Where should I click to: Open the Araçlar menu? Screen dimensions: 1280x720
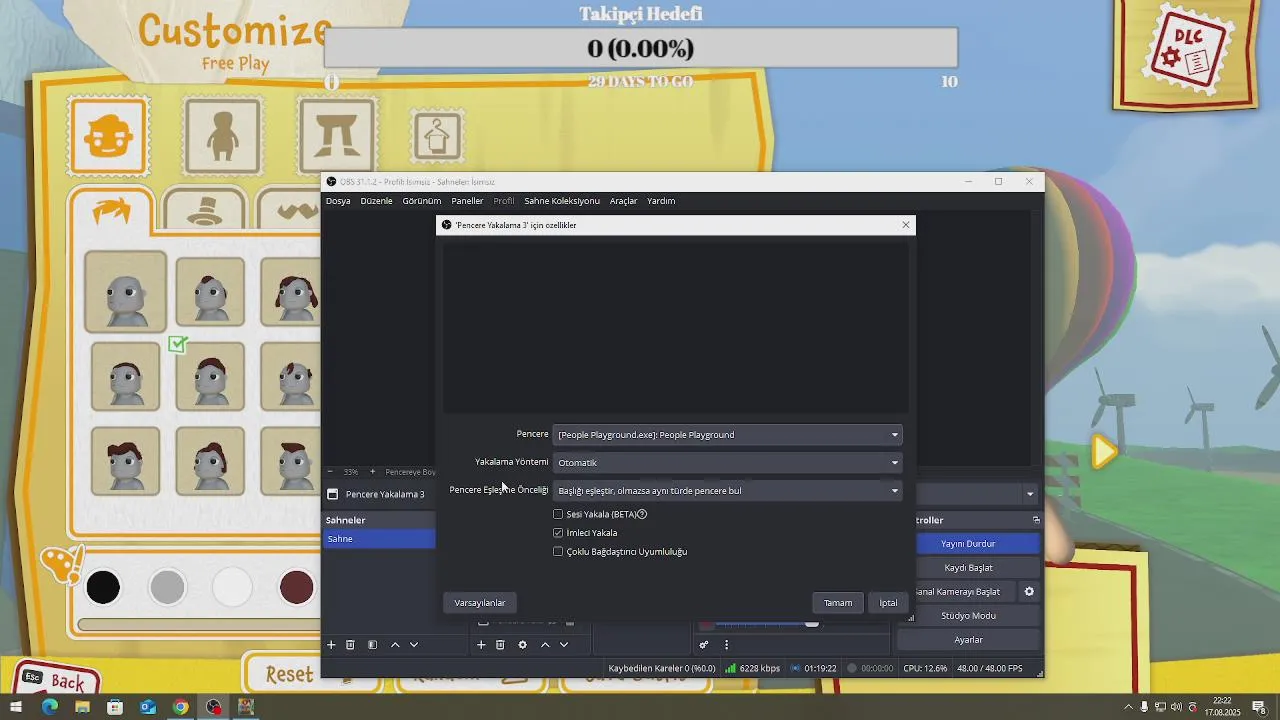(623, 201)
